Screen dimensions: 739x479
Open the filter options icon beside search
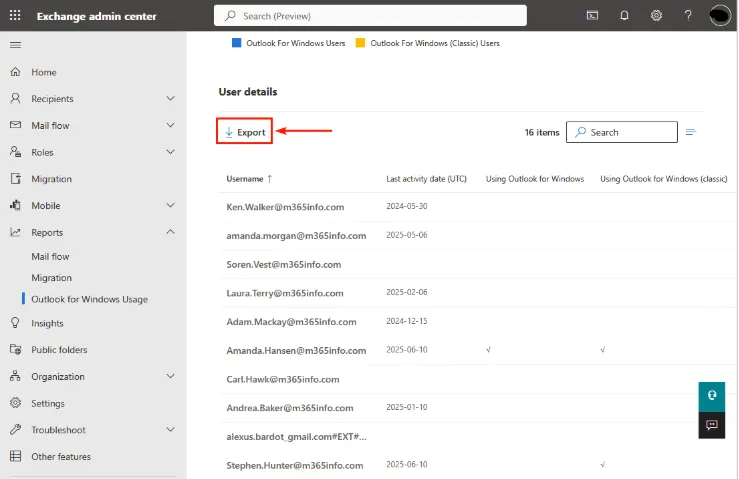coord(691,132)
